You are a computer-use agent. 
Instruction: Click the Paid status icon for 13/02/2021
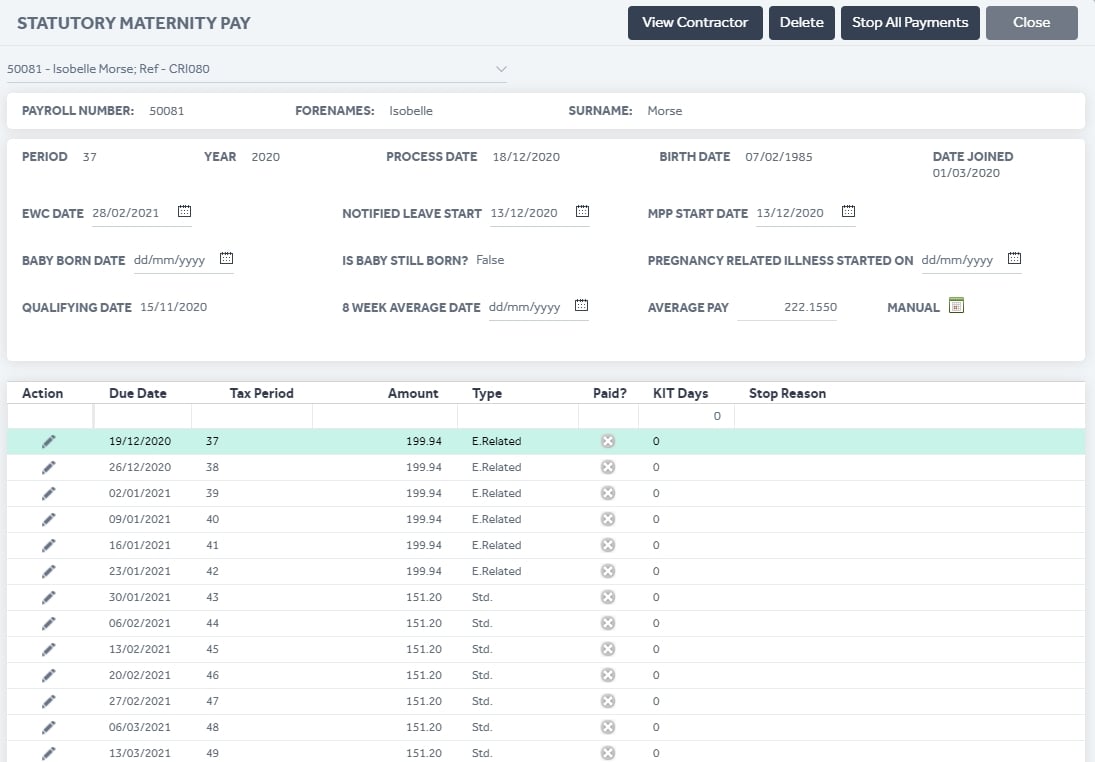(x=608, y=649)
